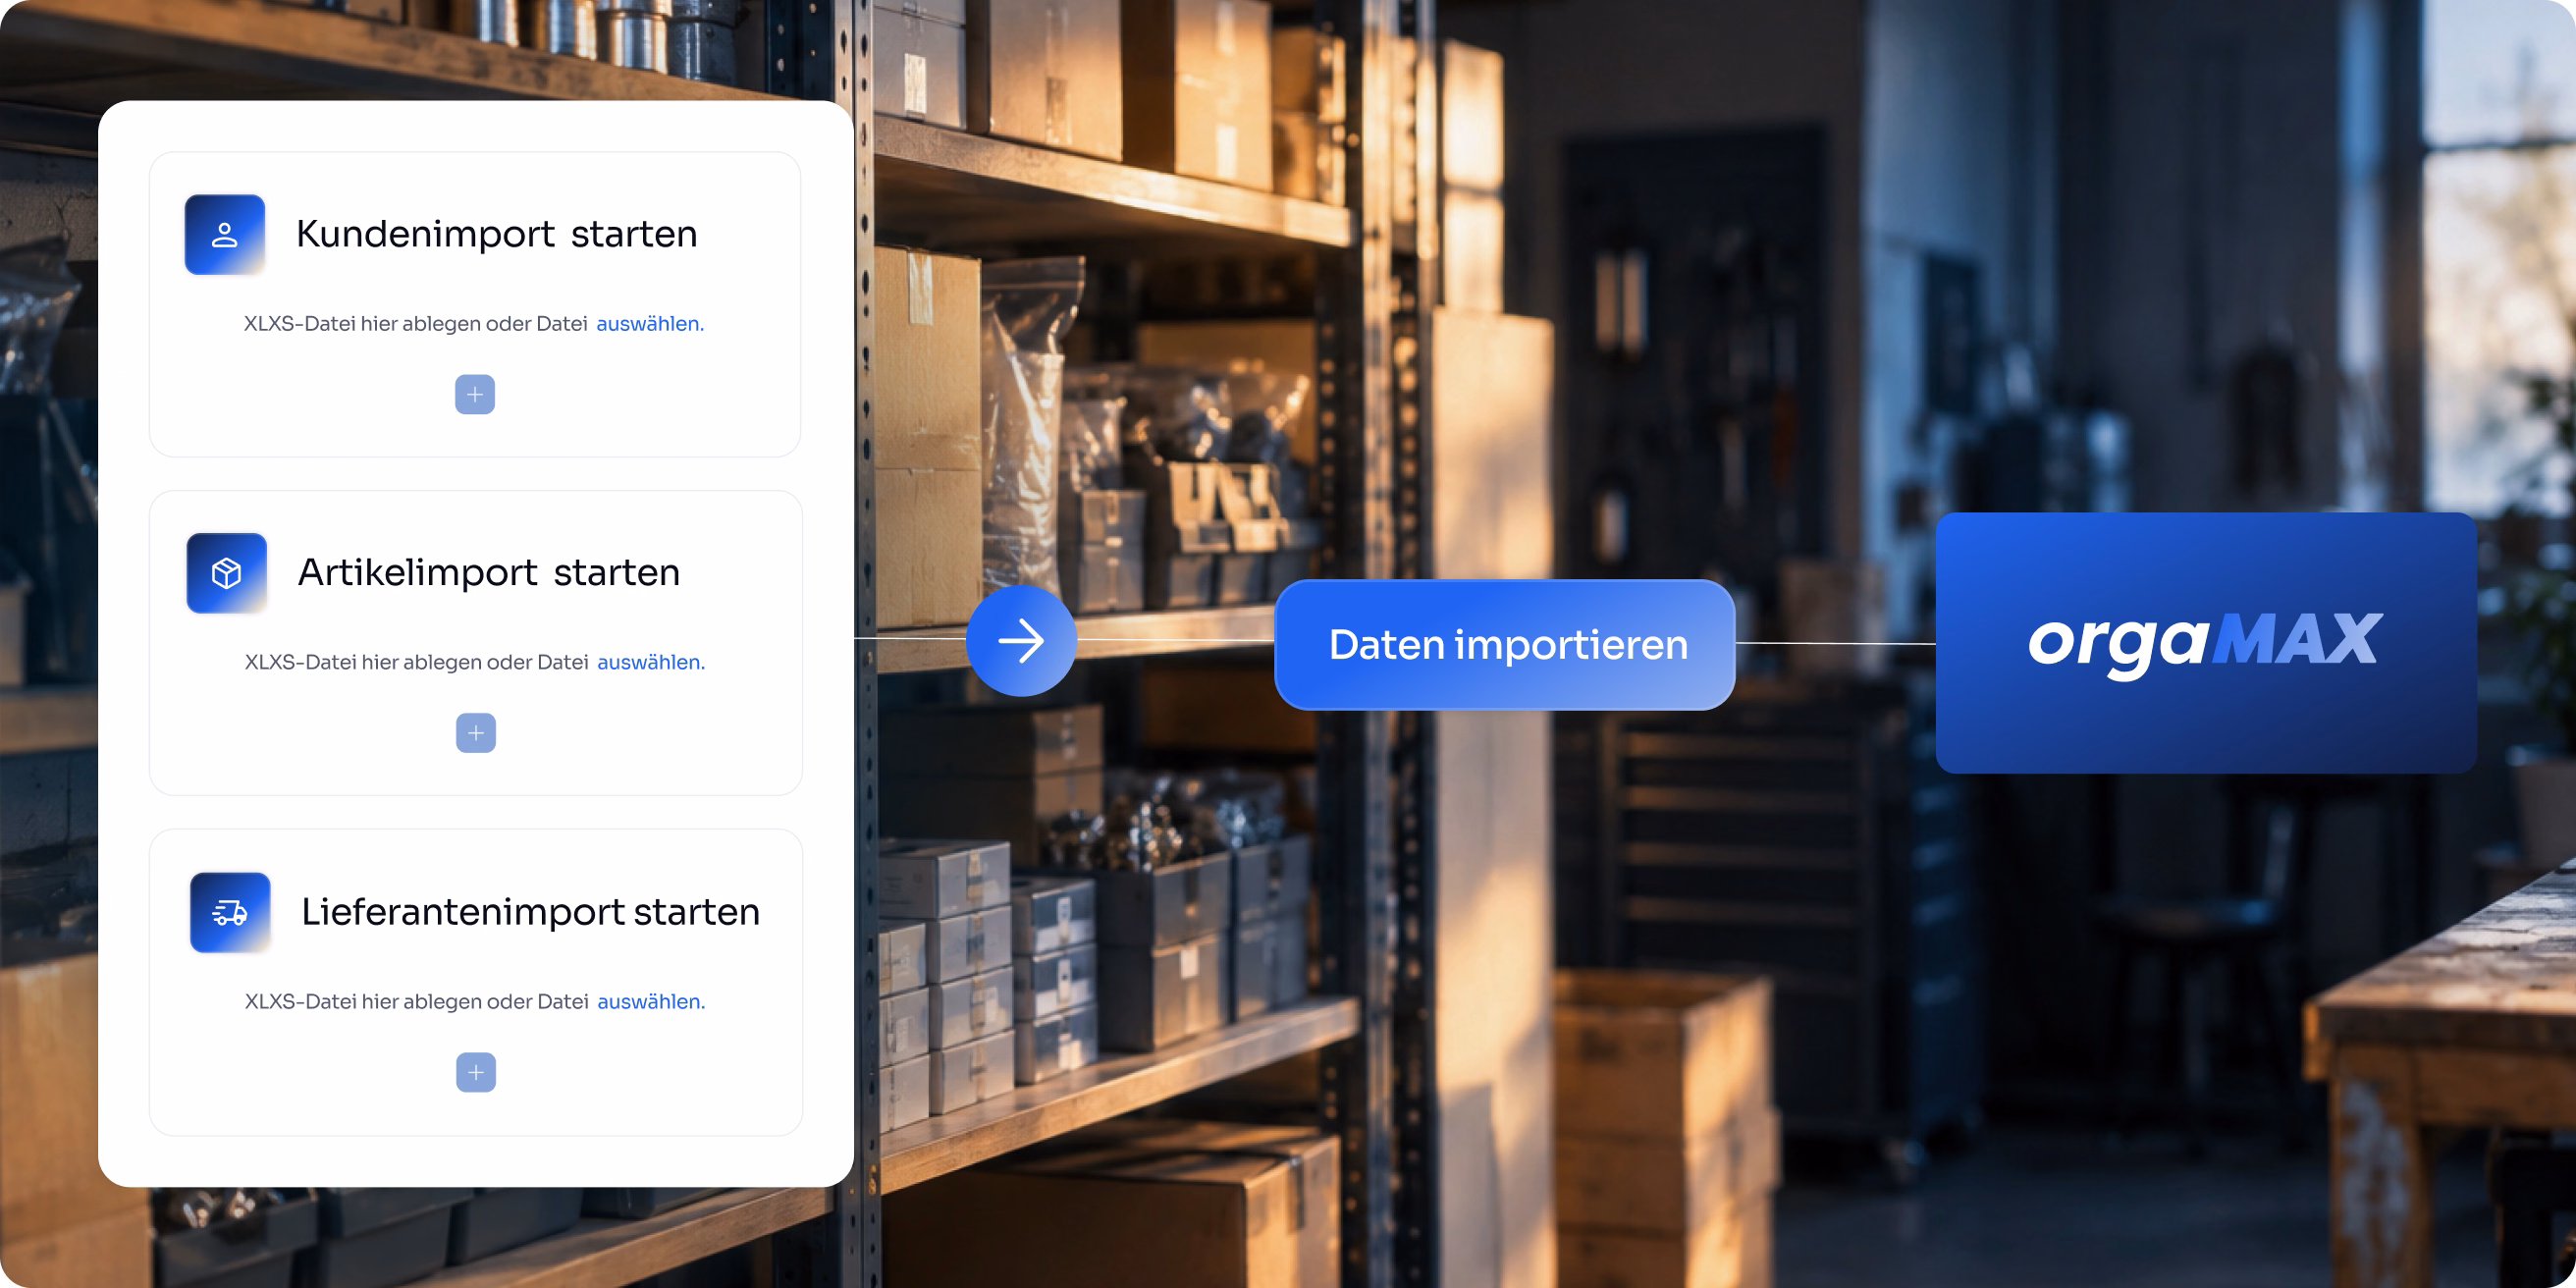Viewport: 2576px width, 1288px height.
Task: Click the package box icon beside Artikelimport
Action: point(227,573)
